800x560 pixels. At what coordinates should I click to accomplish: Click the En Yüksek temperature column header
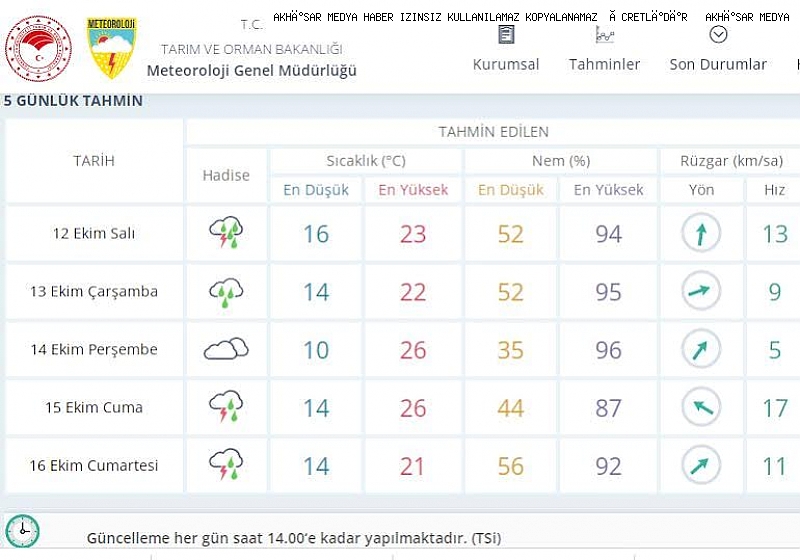pos(413,190)
